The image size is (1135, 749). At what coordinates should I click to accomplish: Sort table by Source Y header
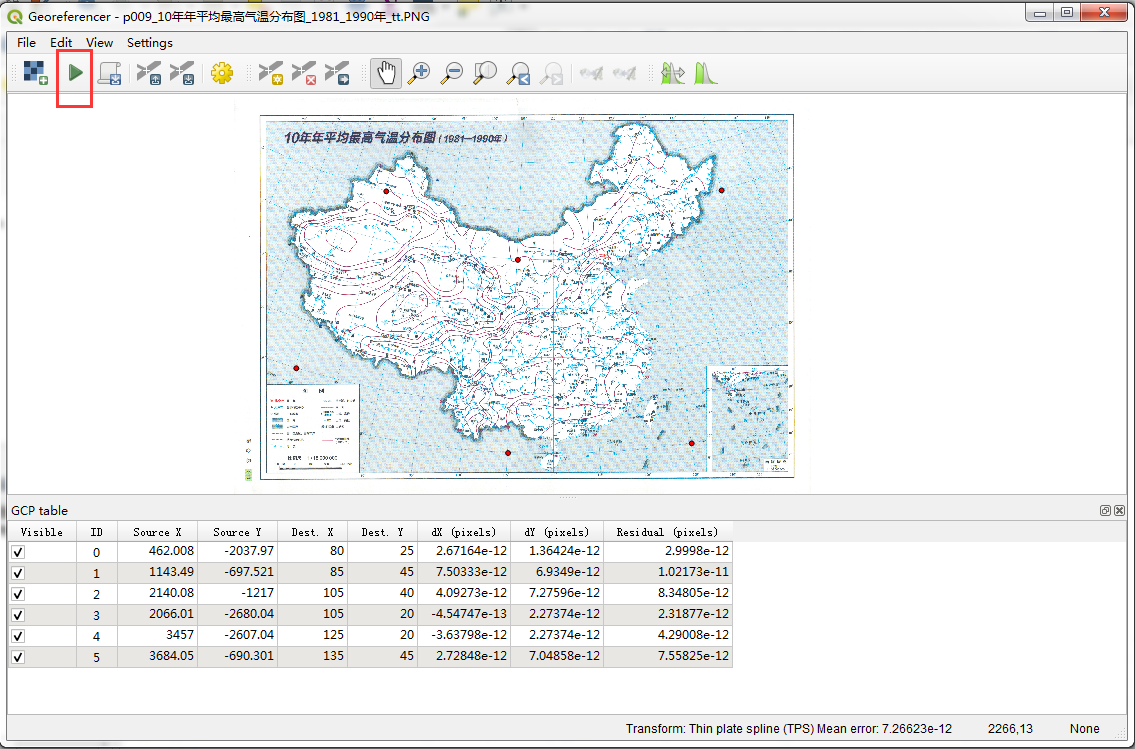click(x=237, y=532)
